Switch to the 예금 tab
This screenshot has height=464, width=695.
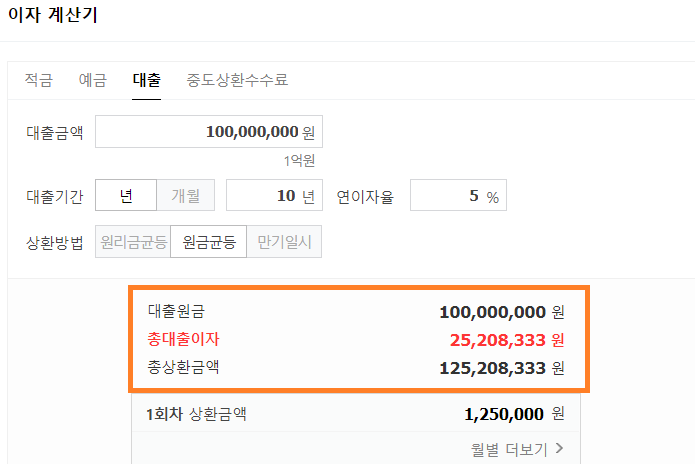click(x=93, y=80)
